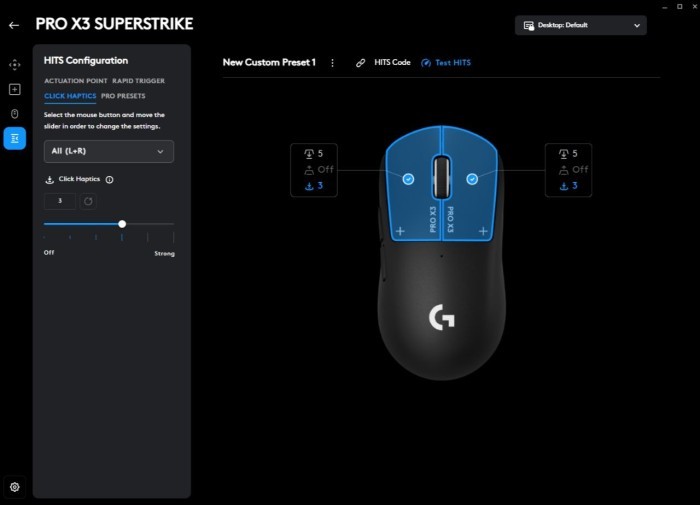Screen dimensions: 700x505
Task: Switch to ACTUATION POINT tab
Action: pyautogui.click(x=76, y=81)
